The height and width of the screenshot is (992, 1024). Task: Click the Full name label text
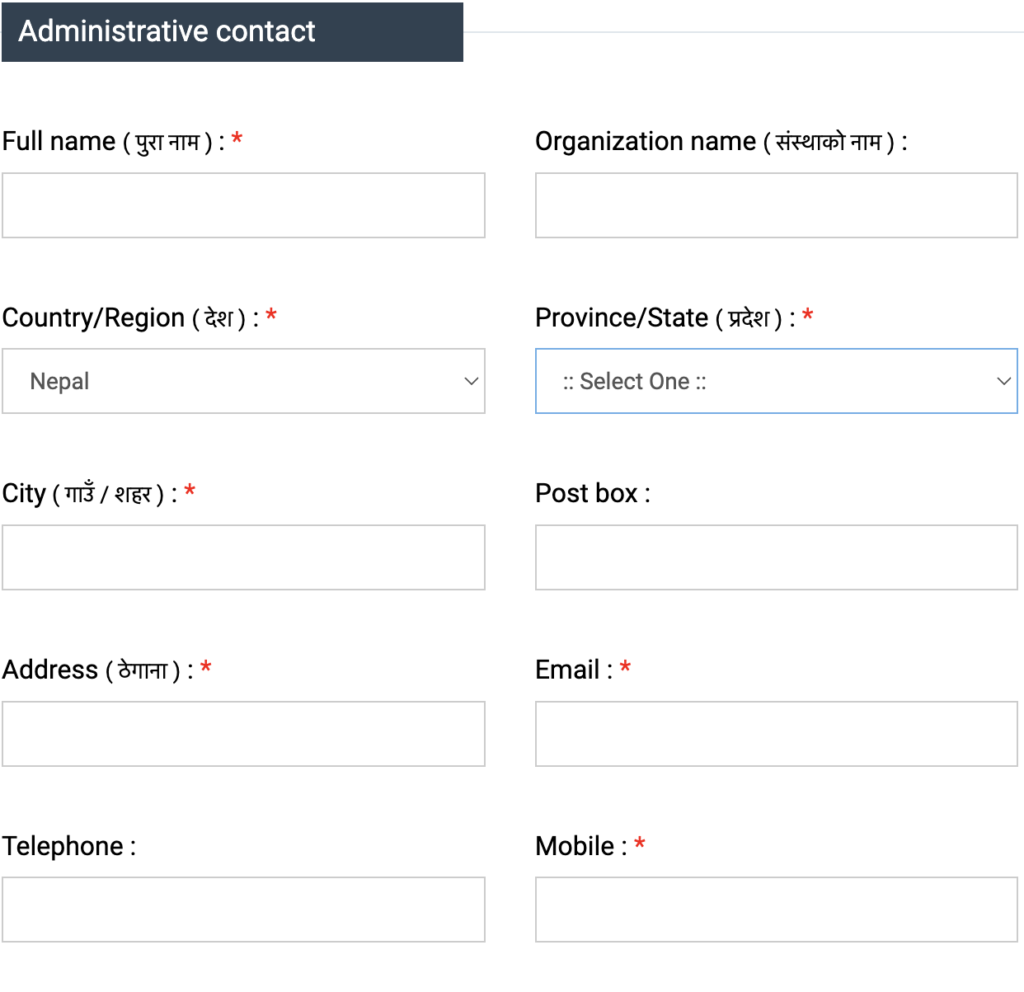click(x=59, y=142)
